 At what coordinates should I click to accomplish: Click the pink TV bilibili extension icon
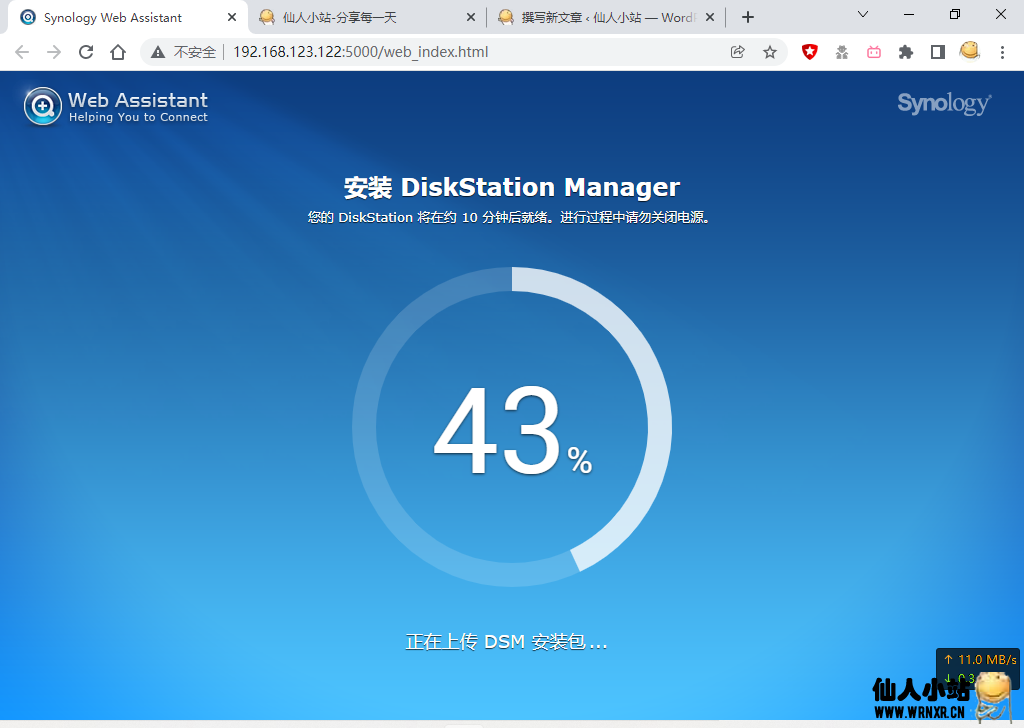coord(874,52)
